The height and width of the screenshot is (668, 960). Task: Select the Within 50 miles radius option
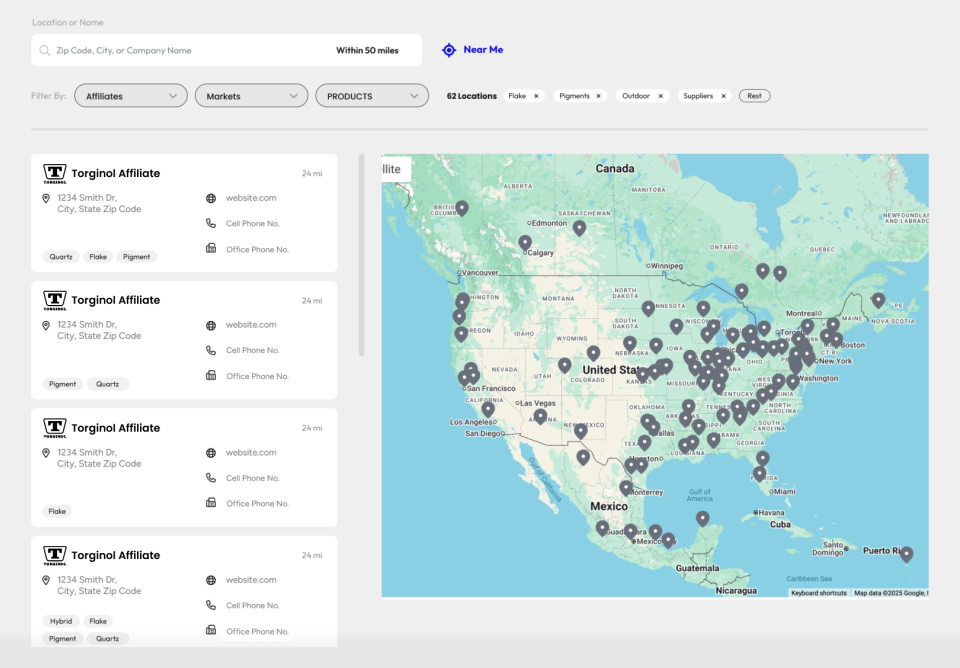click(367, 50)
